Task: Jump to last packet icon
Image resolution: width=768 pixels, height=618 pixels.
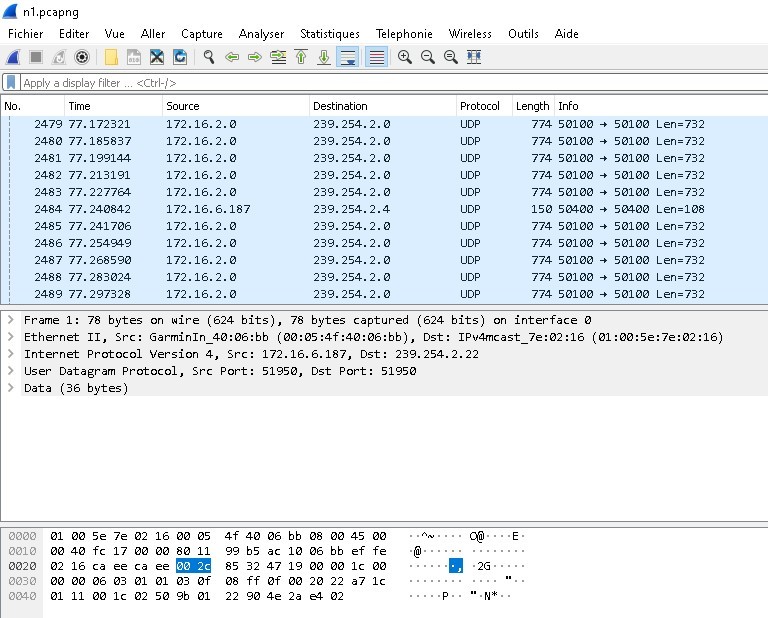Action: (324, 57)
